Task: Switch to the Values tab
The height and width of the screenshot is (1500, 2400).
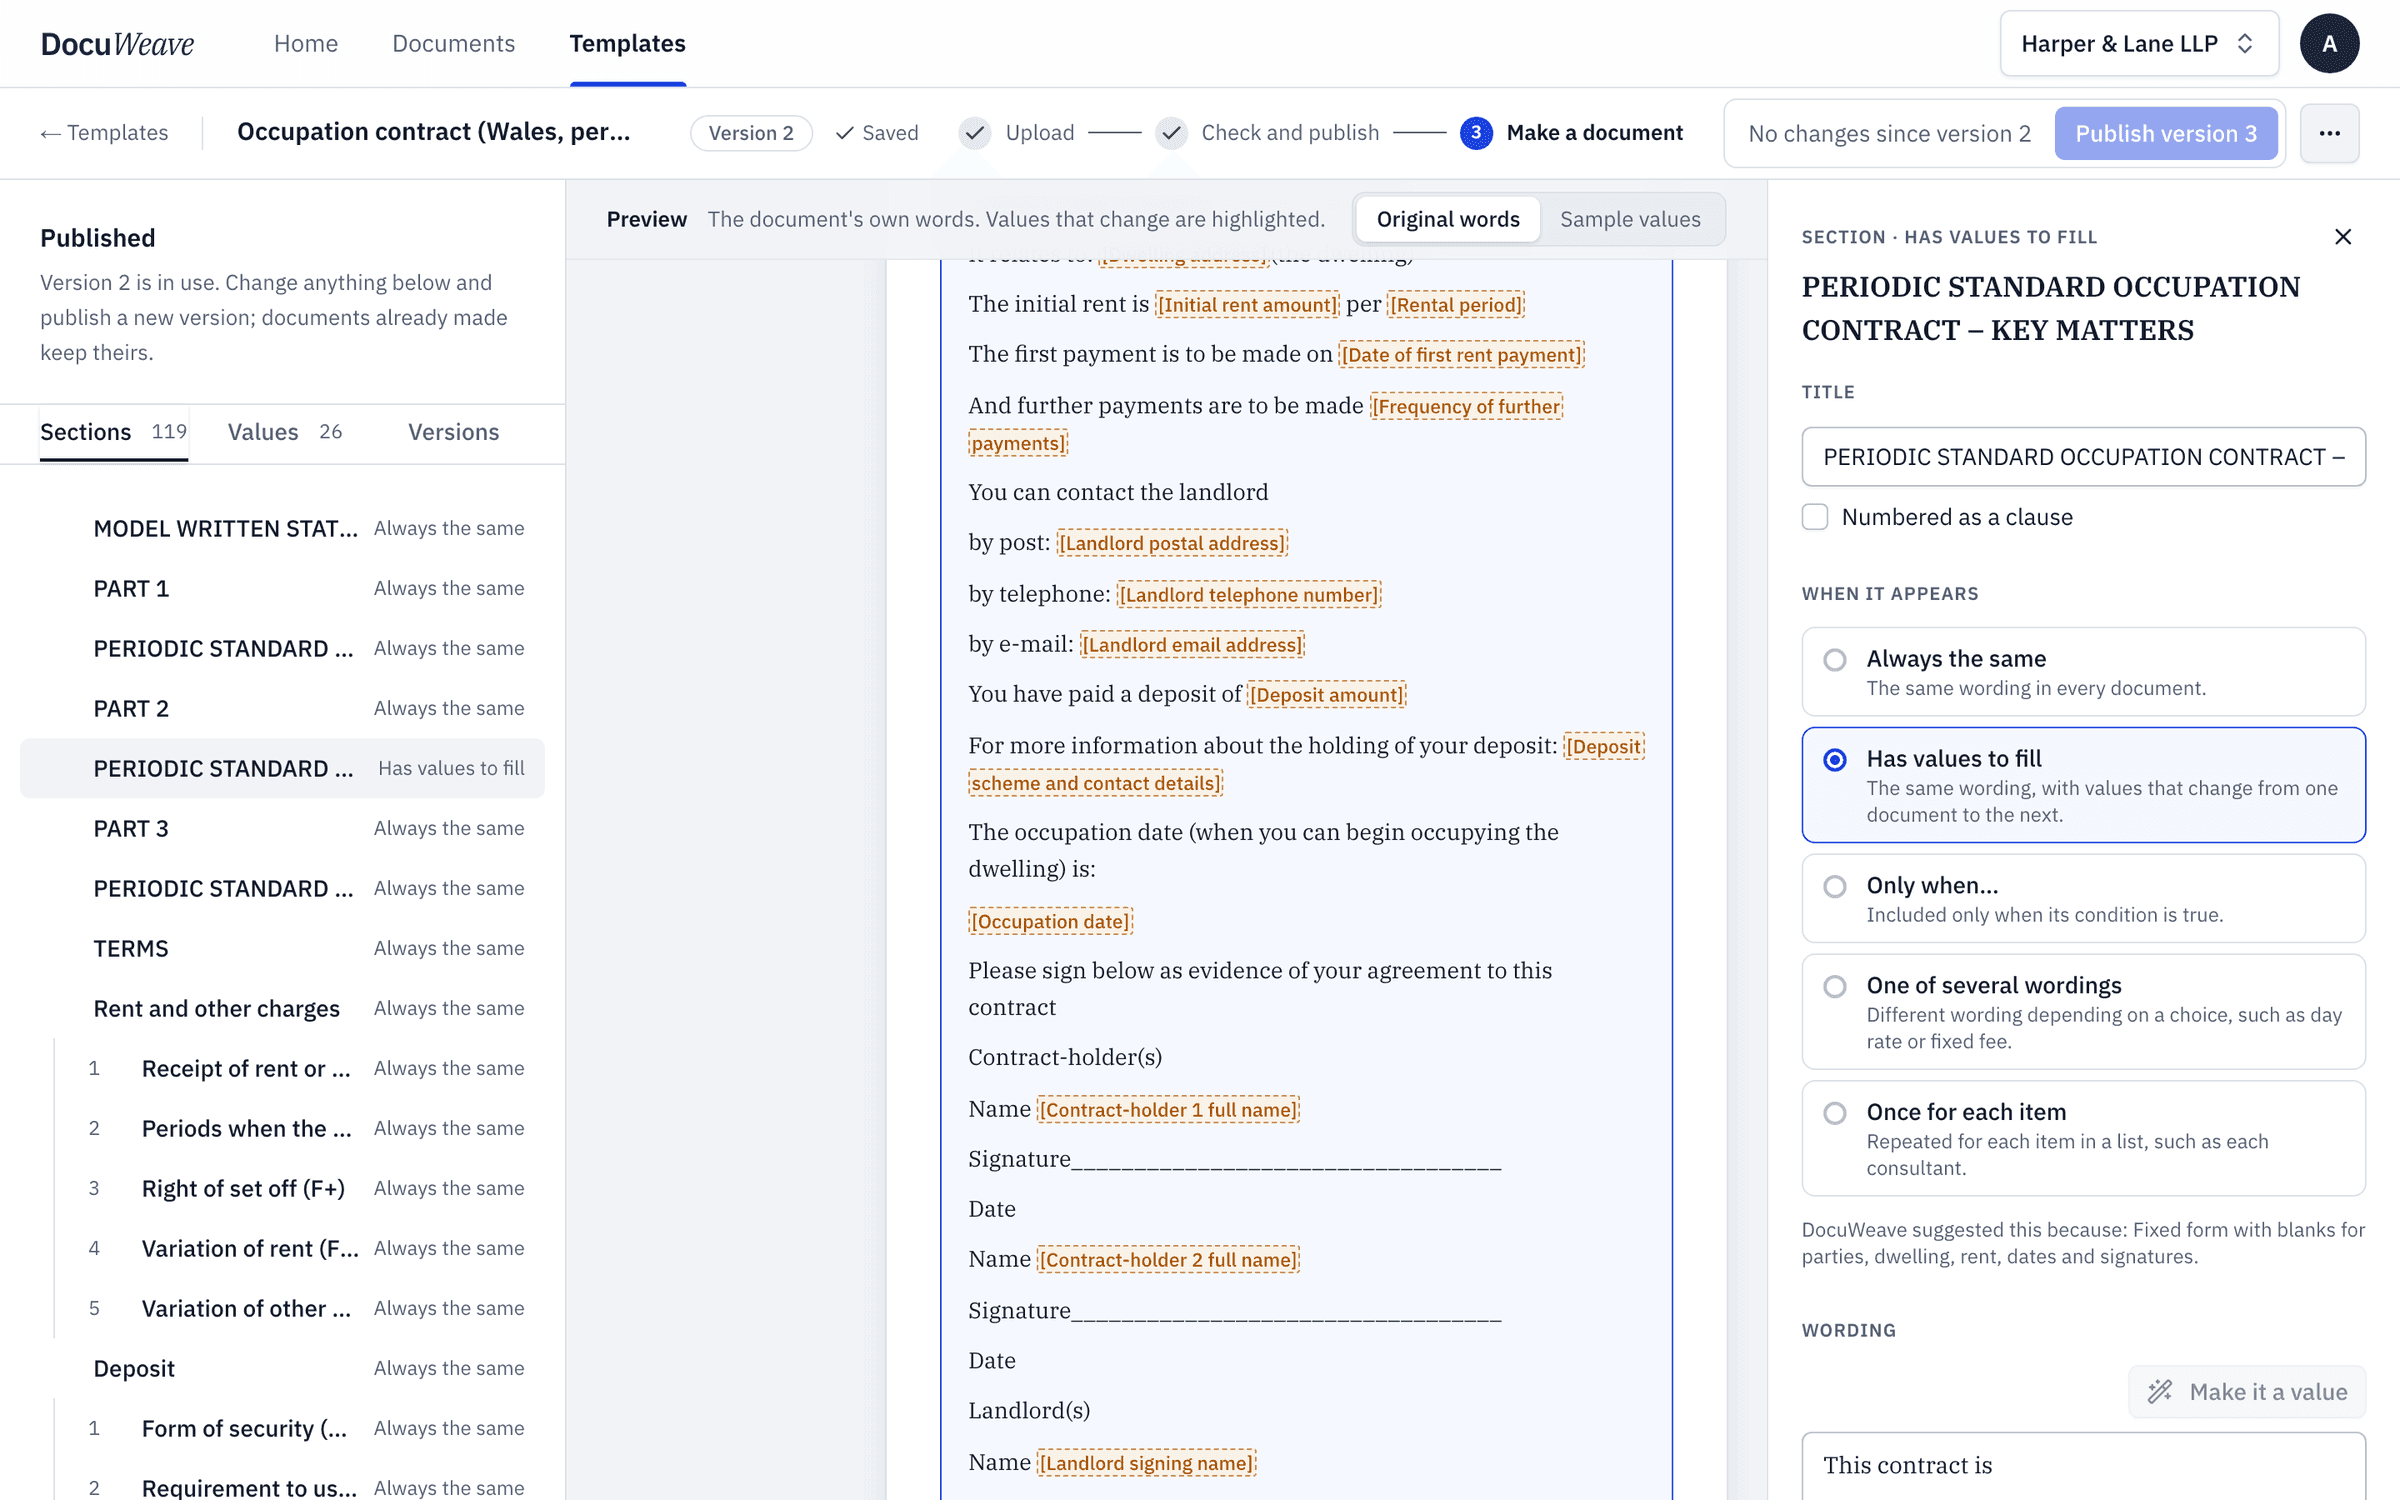Action: tap(285, 432)
